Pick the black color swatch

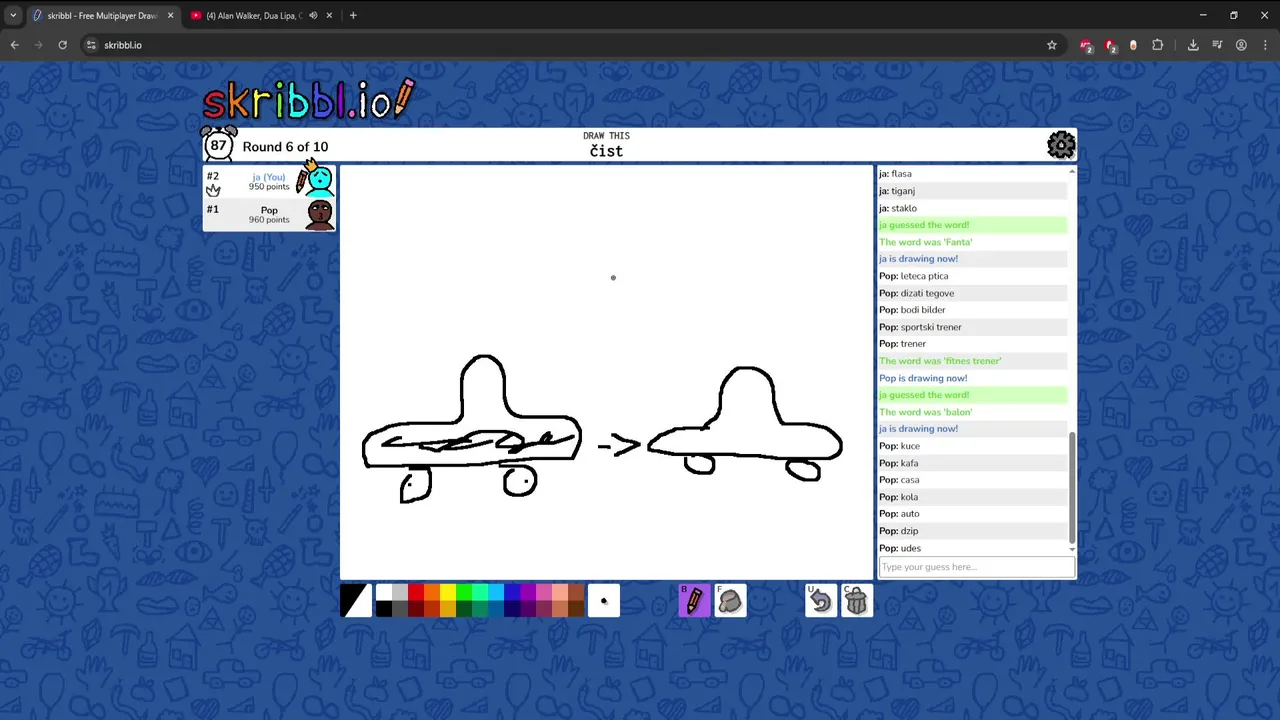pyautogui.click(x=384, y=609)
